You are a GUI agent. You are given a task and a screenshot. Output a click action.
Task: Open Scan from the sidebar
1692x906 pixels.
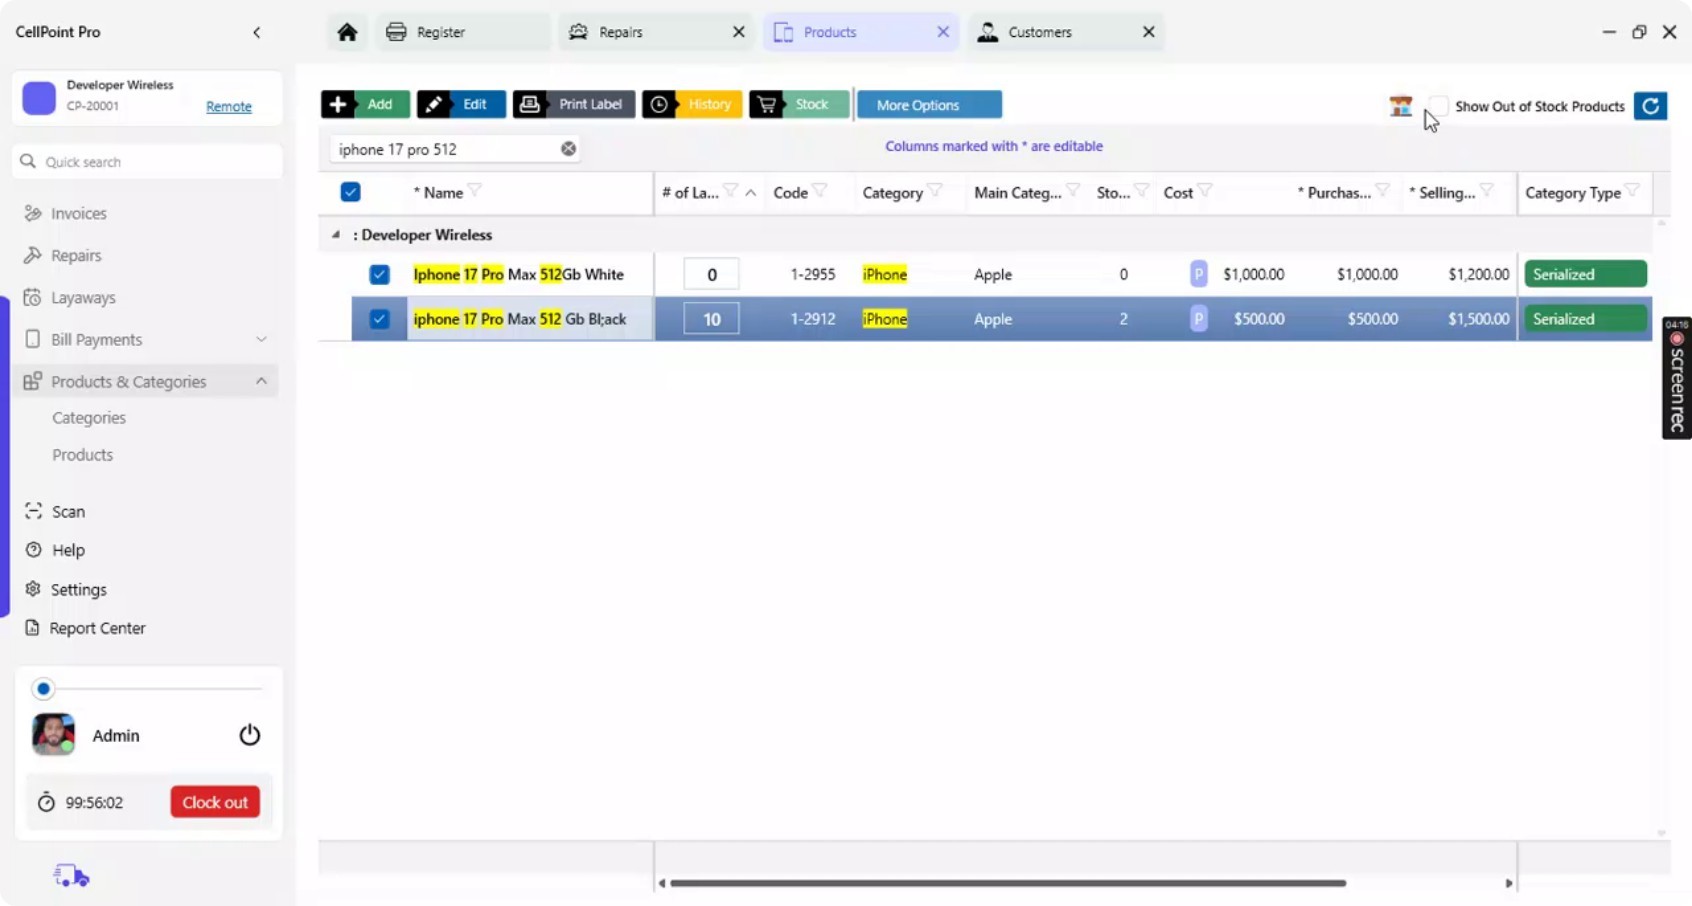[68, 512]
